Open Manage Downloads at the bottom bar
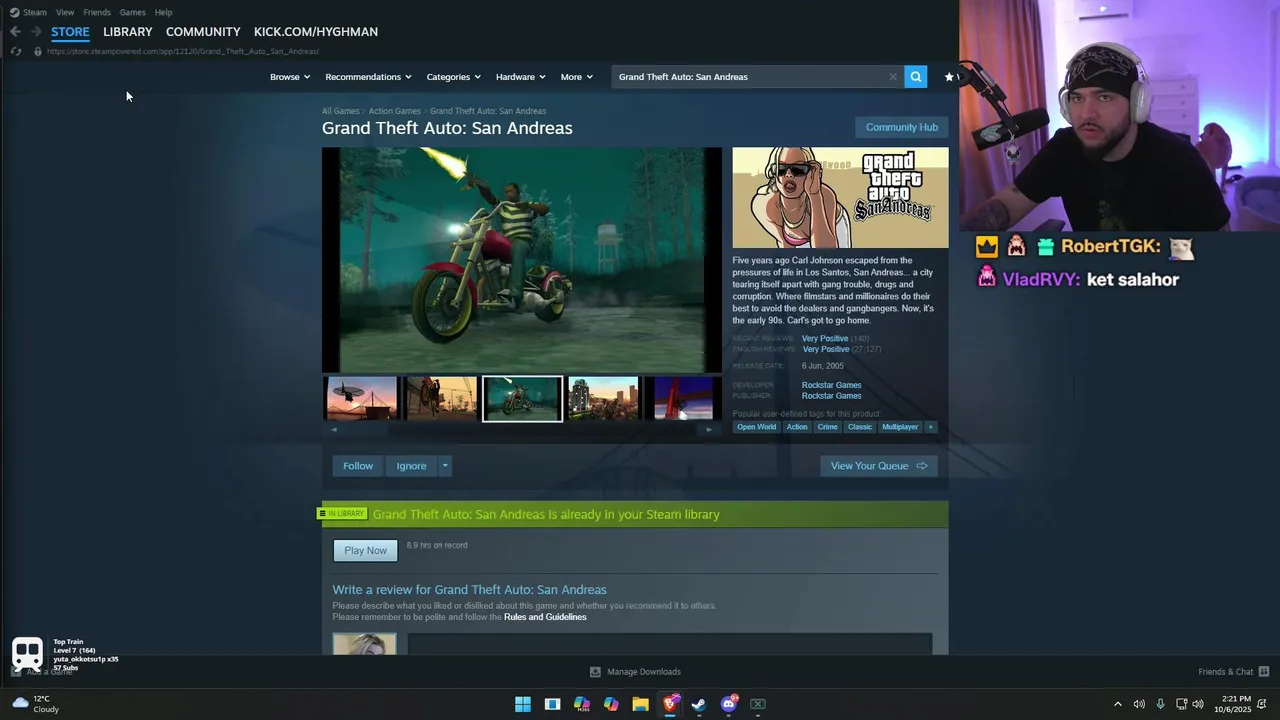 click(635, 672)
